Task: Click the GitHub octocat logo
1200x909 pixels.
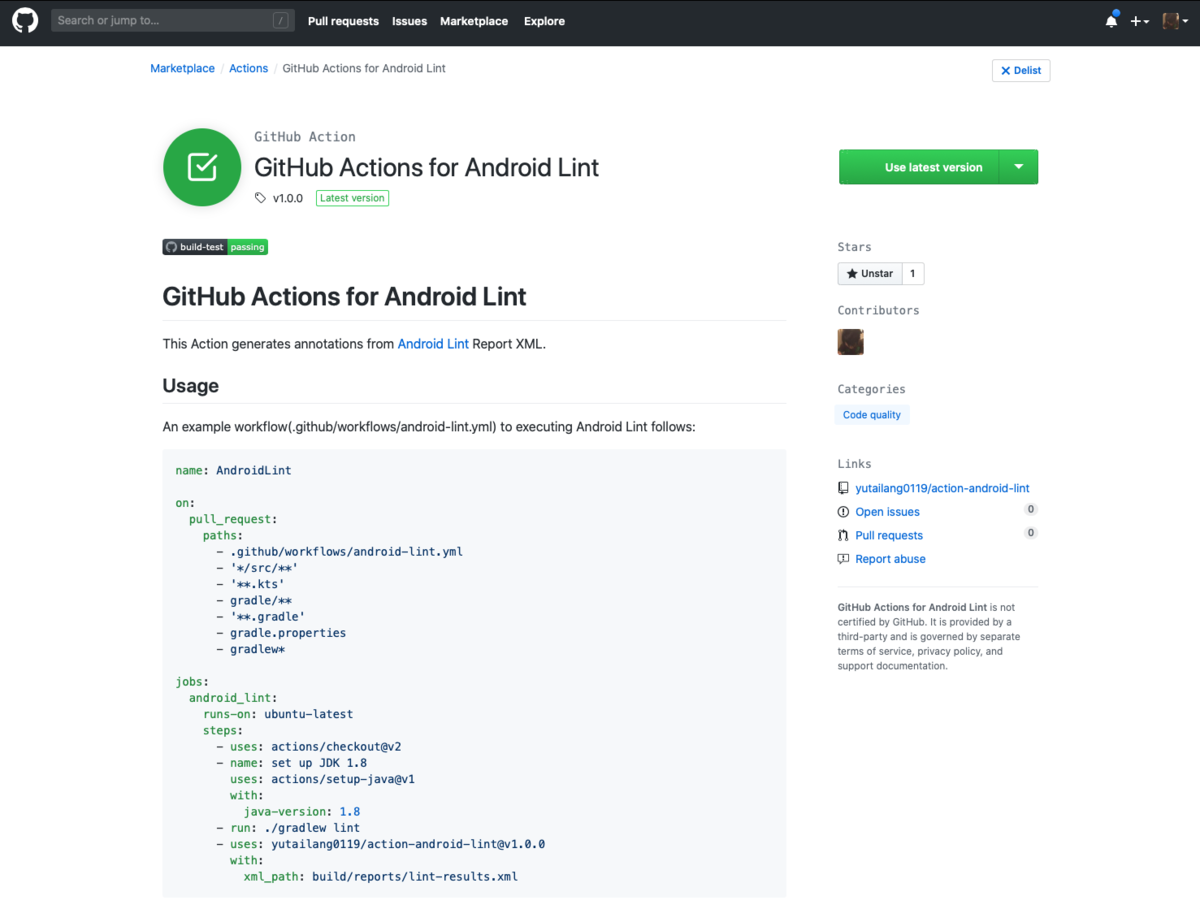Action: coord(25,21)
